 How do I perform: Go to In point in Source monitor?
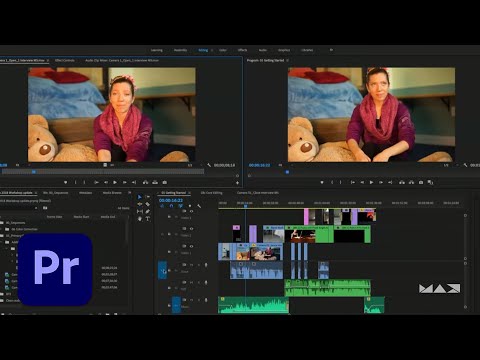96,182
